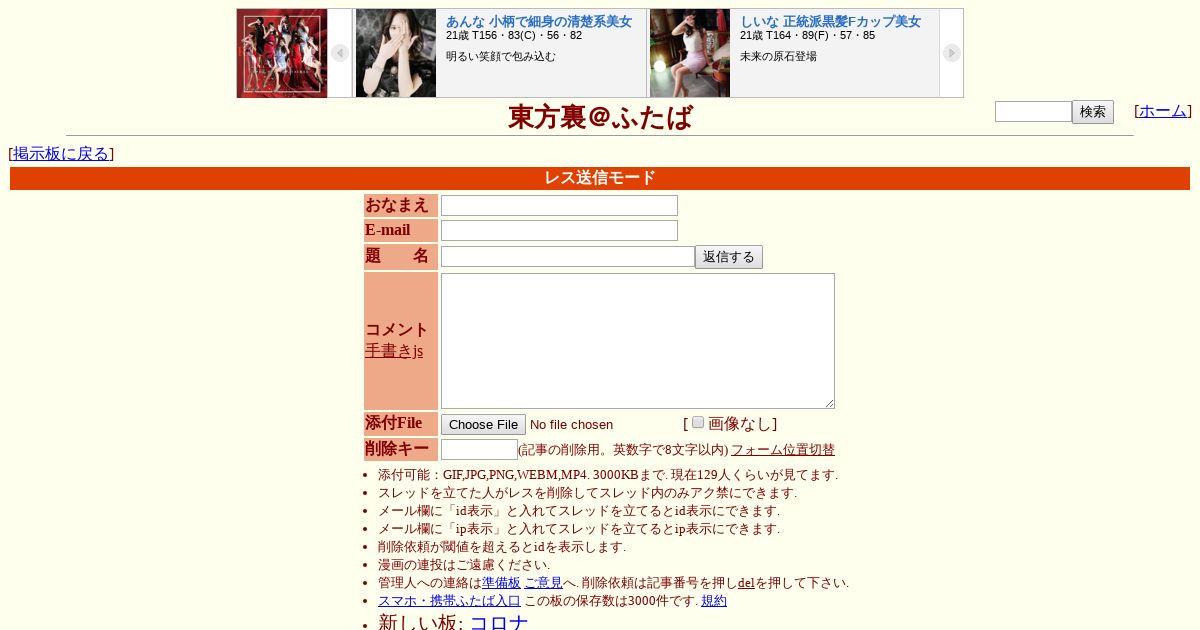Click the No file chosen text

(x=571, y=425)
